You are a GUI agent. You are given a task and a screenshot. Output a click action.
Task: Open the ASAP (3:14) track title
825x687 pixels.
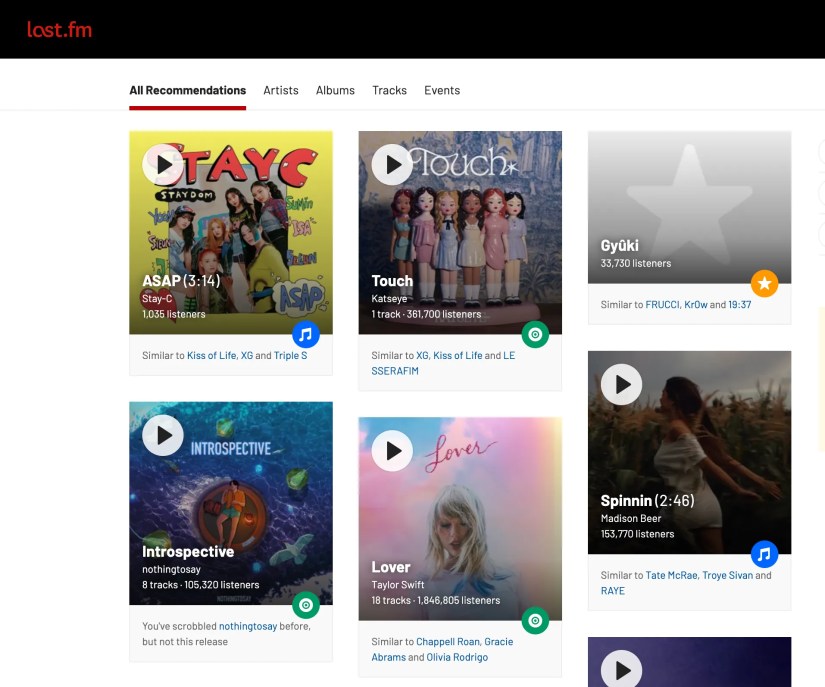(181, 280)
